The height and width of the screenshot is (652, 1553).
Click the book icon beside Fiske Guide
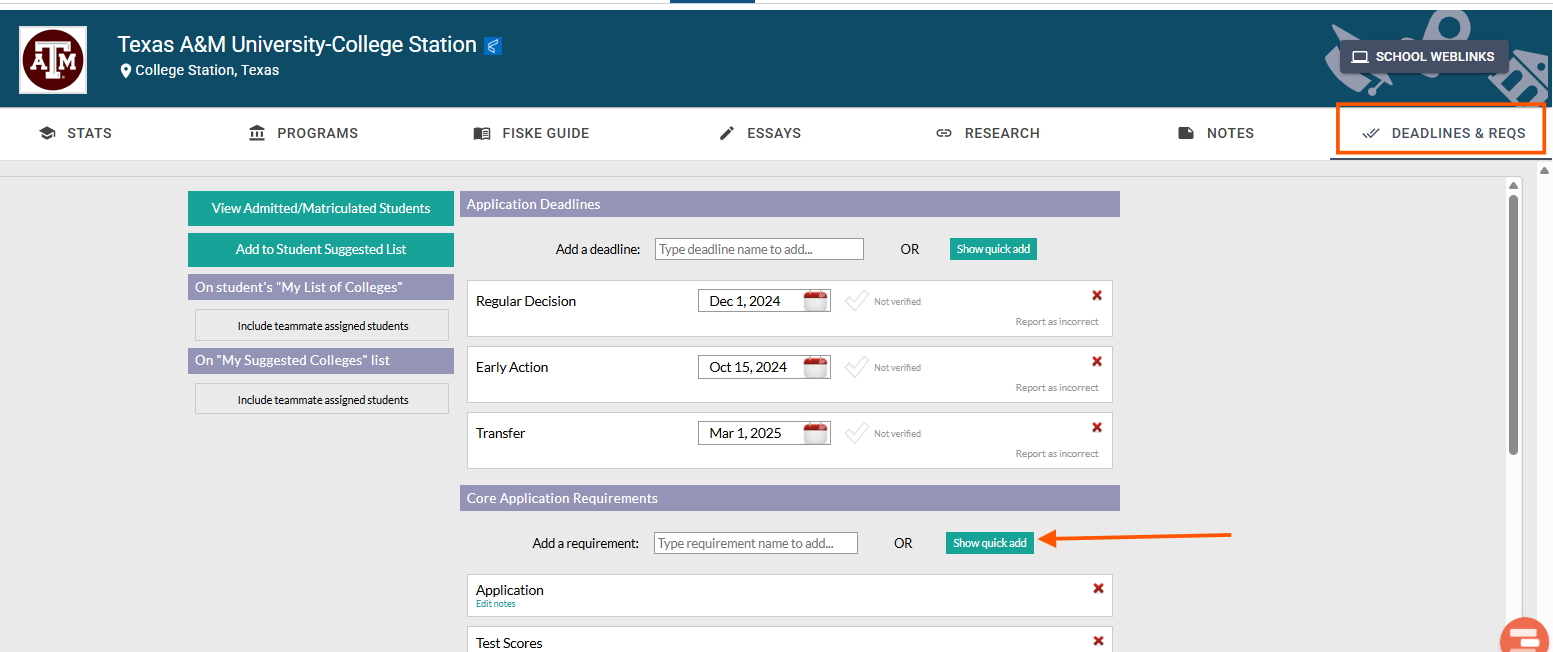coord(482,133)
